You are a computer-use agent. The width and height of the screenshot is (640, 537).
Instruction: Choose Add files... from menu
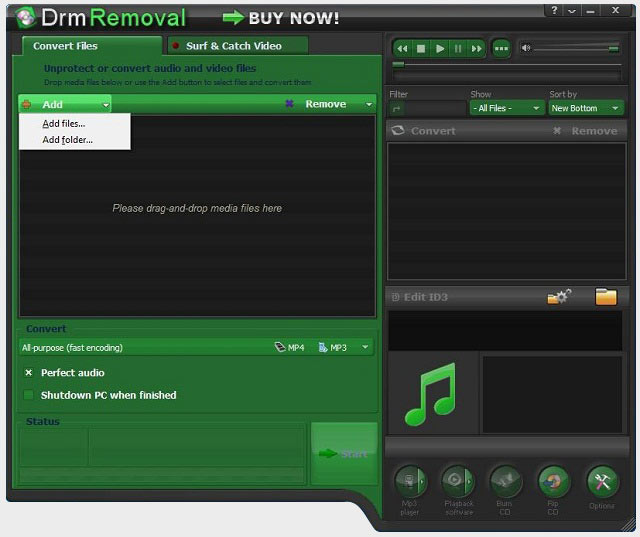click(x=75, y=123)
